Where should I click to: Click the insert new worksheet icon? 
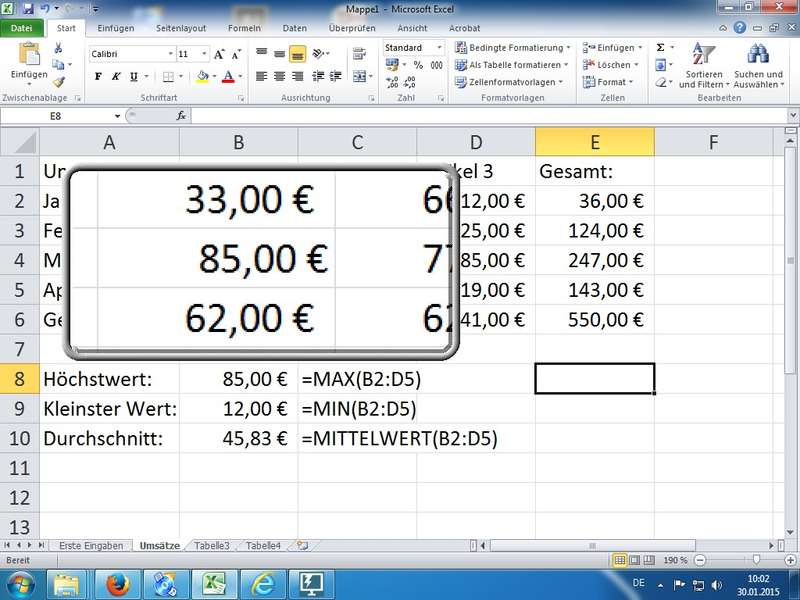(303, 545)
